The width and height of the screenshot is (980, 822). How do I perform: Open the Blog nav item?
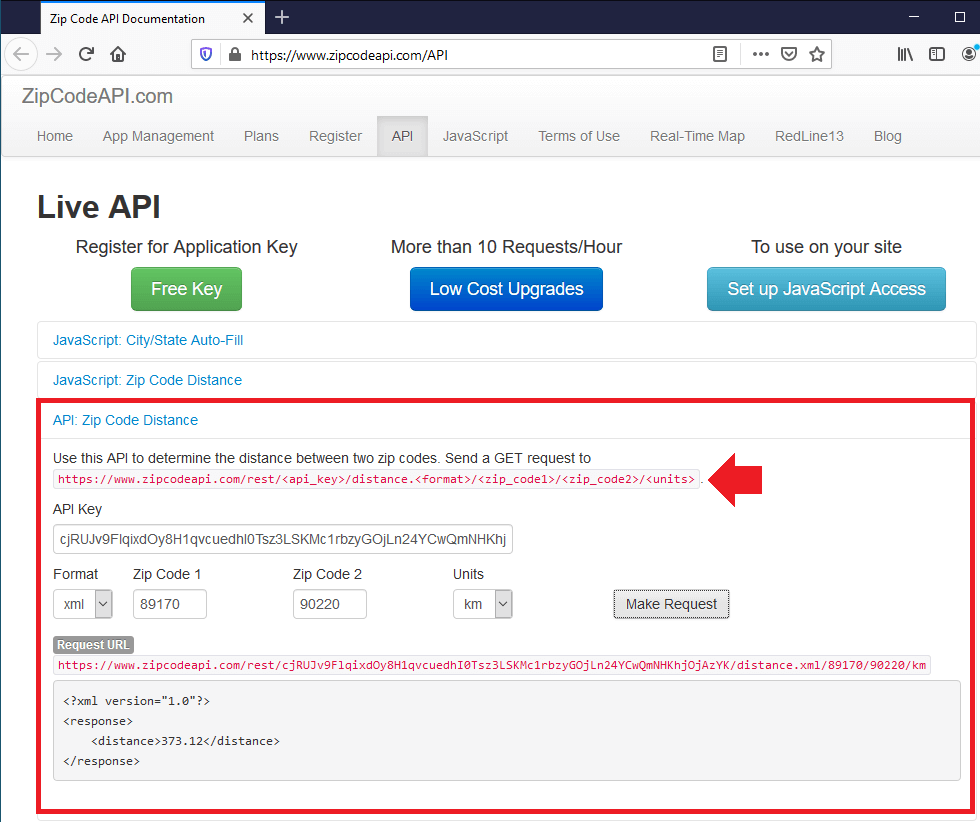[888, 136]
